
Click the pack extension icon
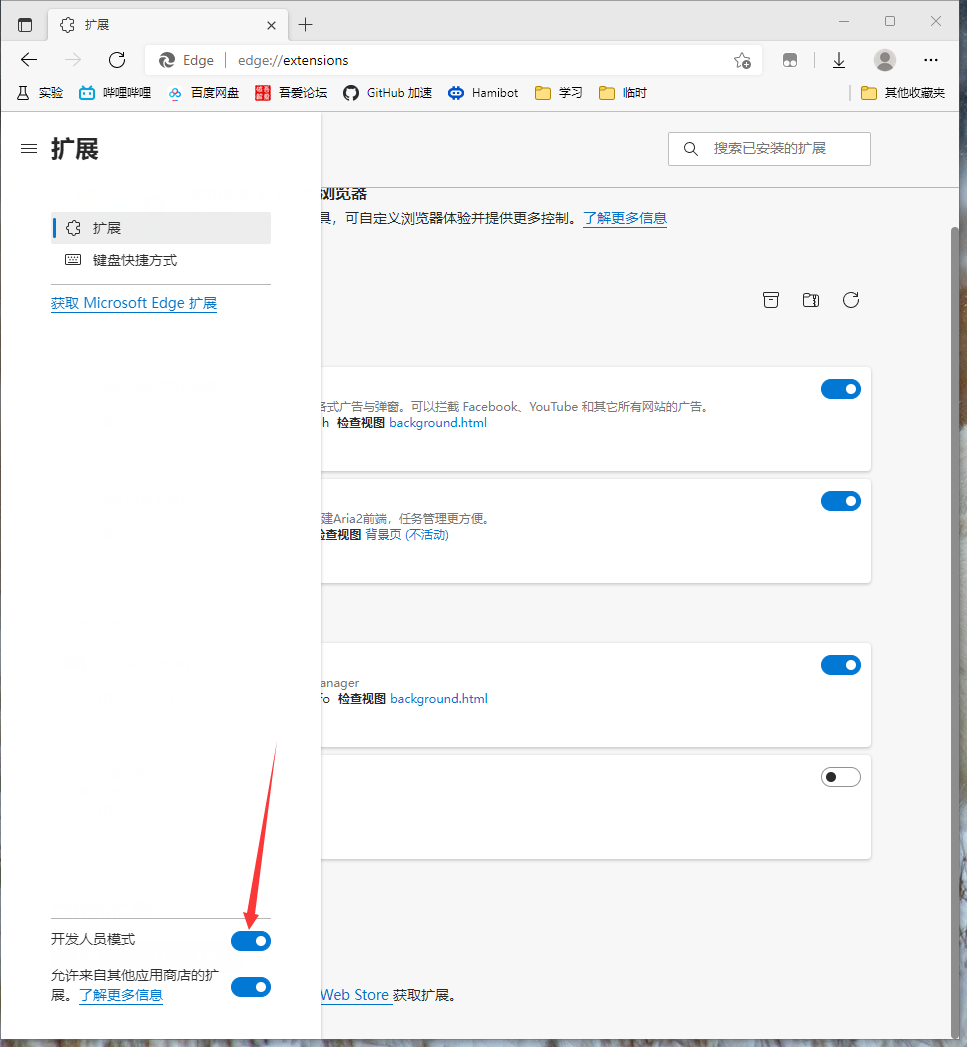(811, 300)
